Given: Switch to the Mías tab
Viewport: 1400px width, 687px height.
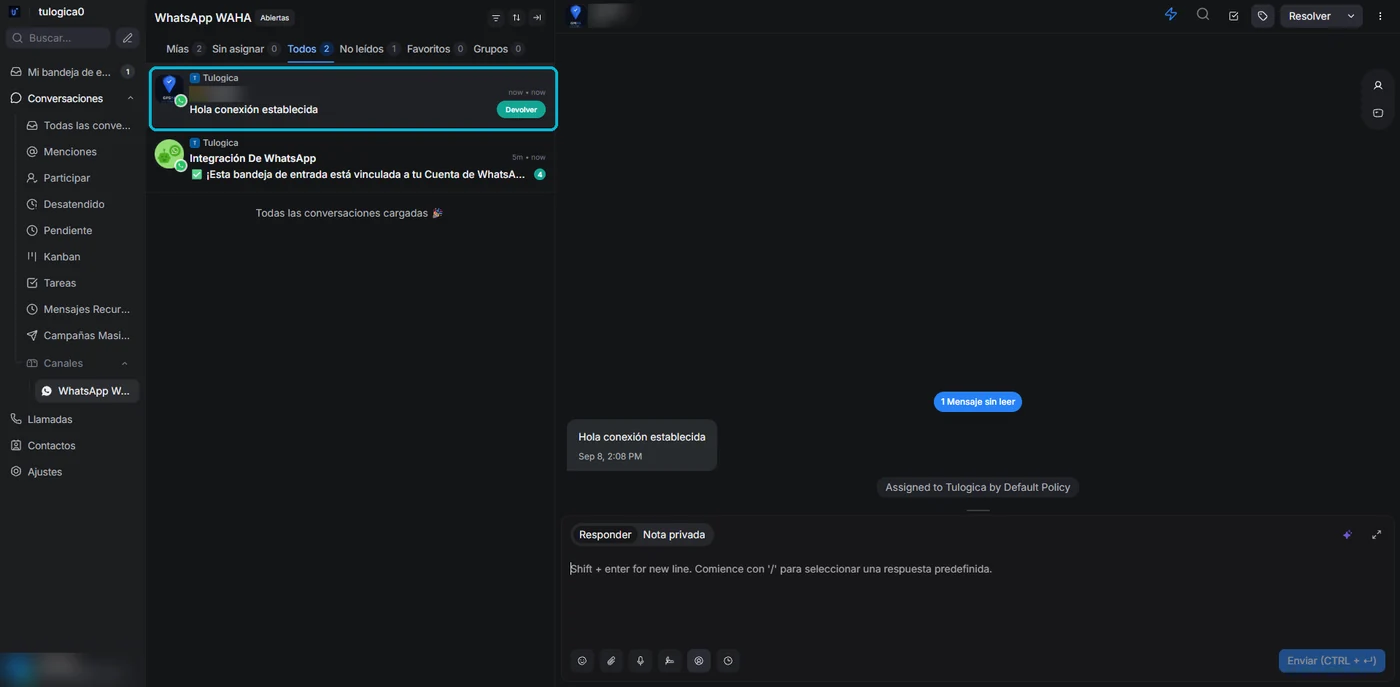Looking at the screenshot, I should click(x=184, y=49).
